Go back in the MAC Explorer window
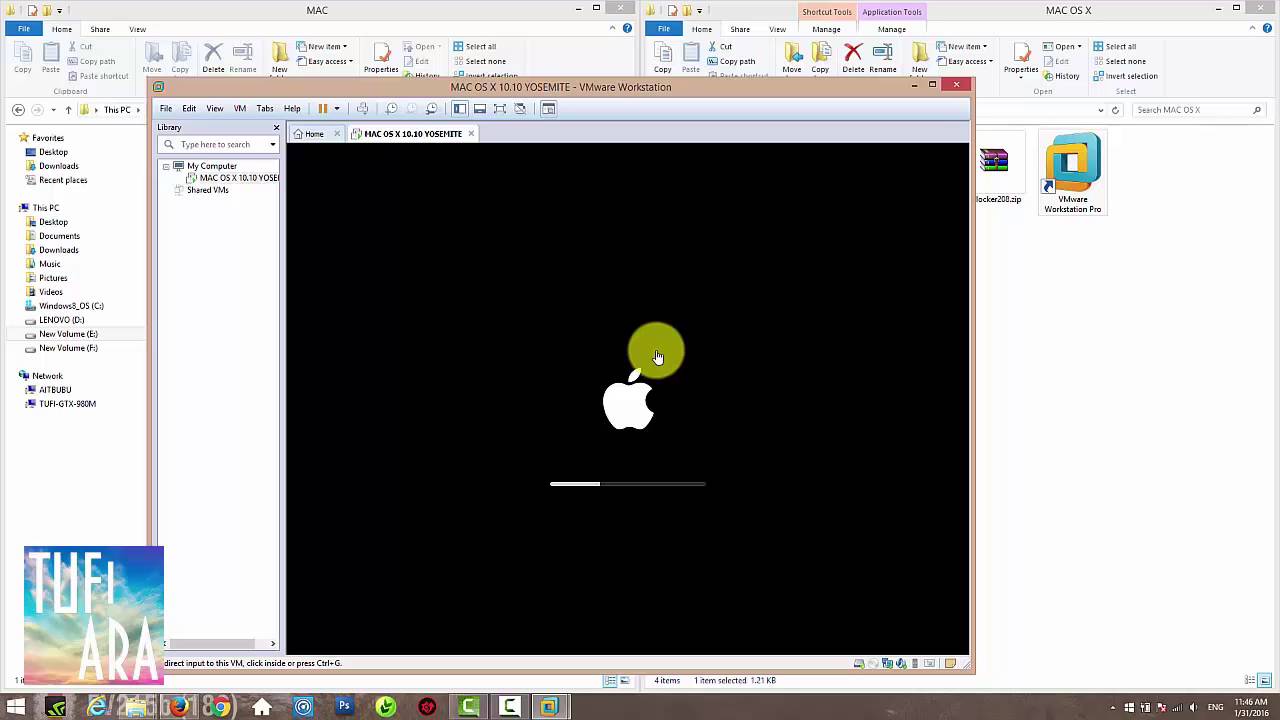 click(x=18, y=110)
